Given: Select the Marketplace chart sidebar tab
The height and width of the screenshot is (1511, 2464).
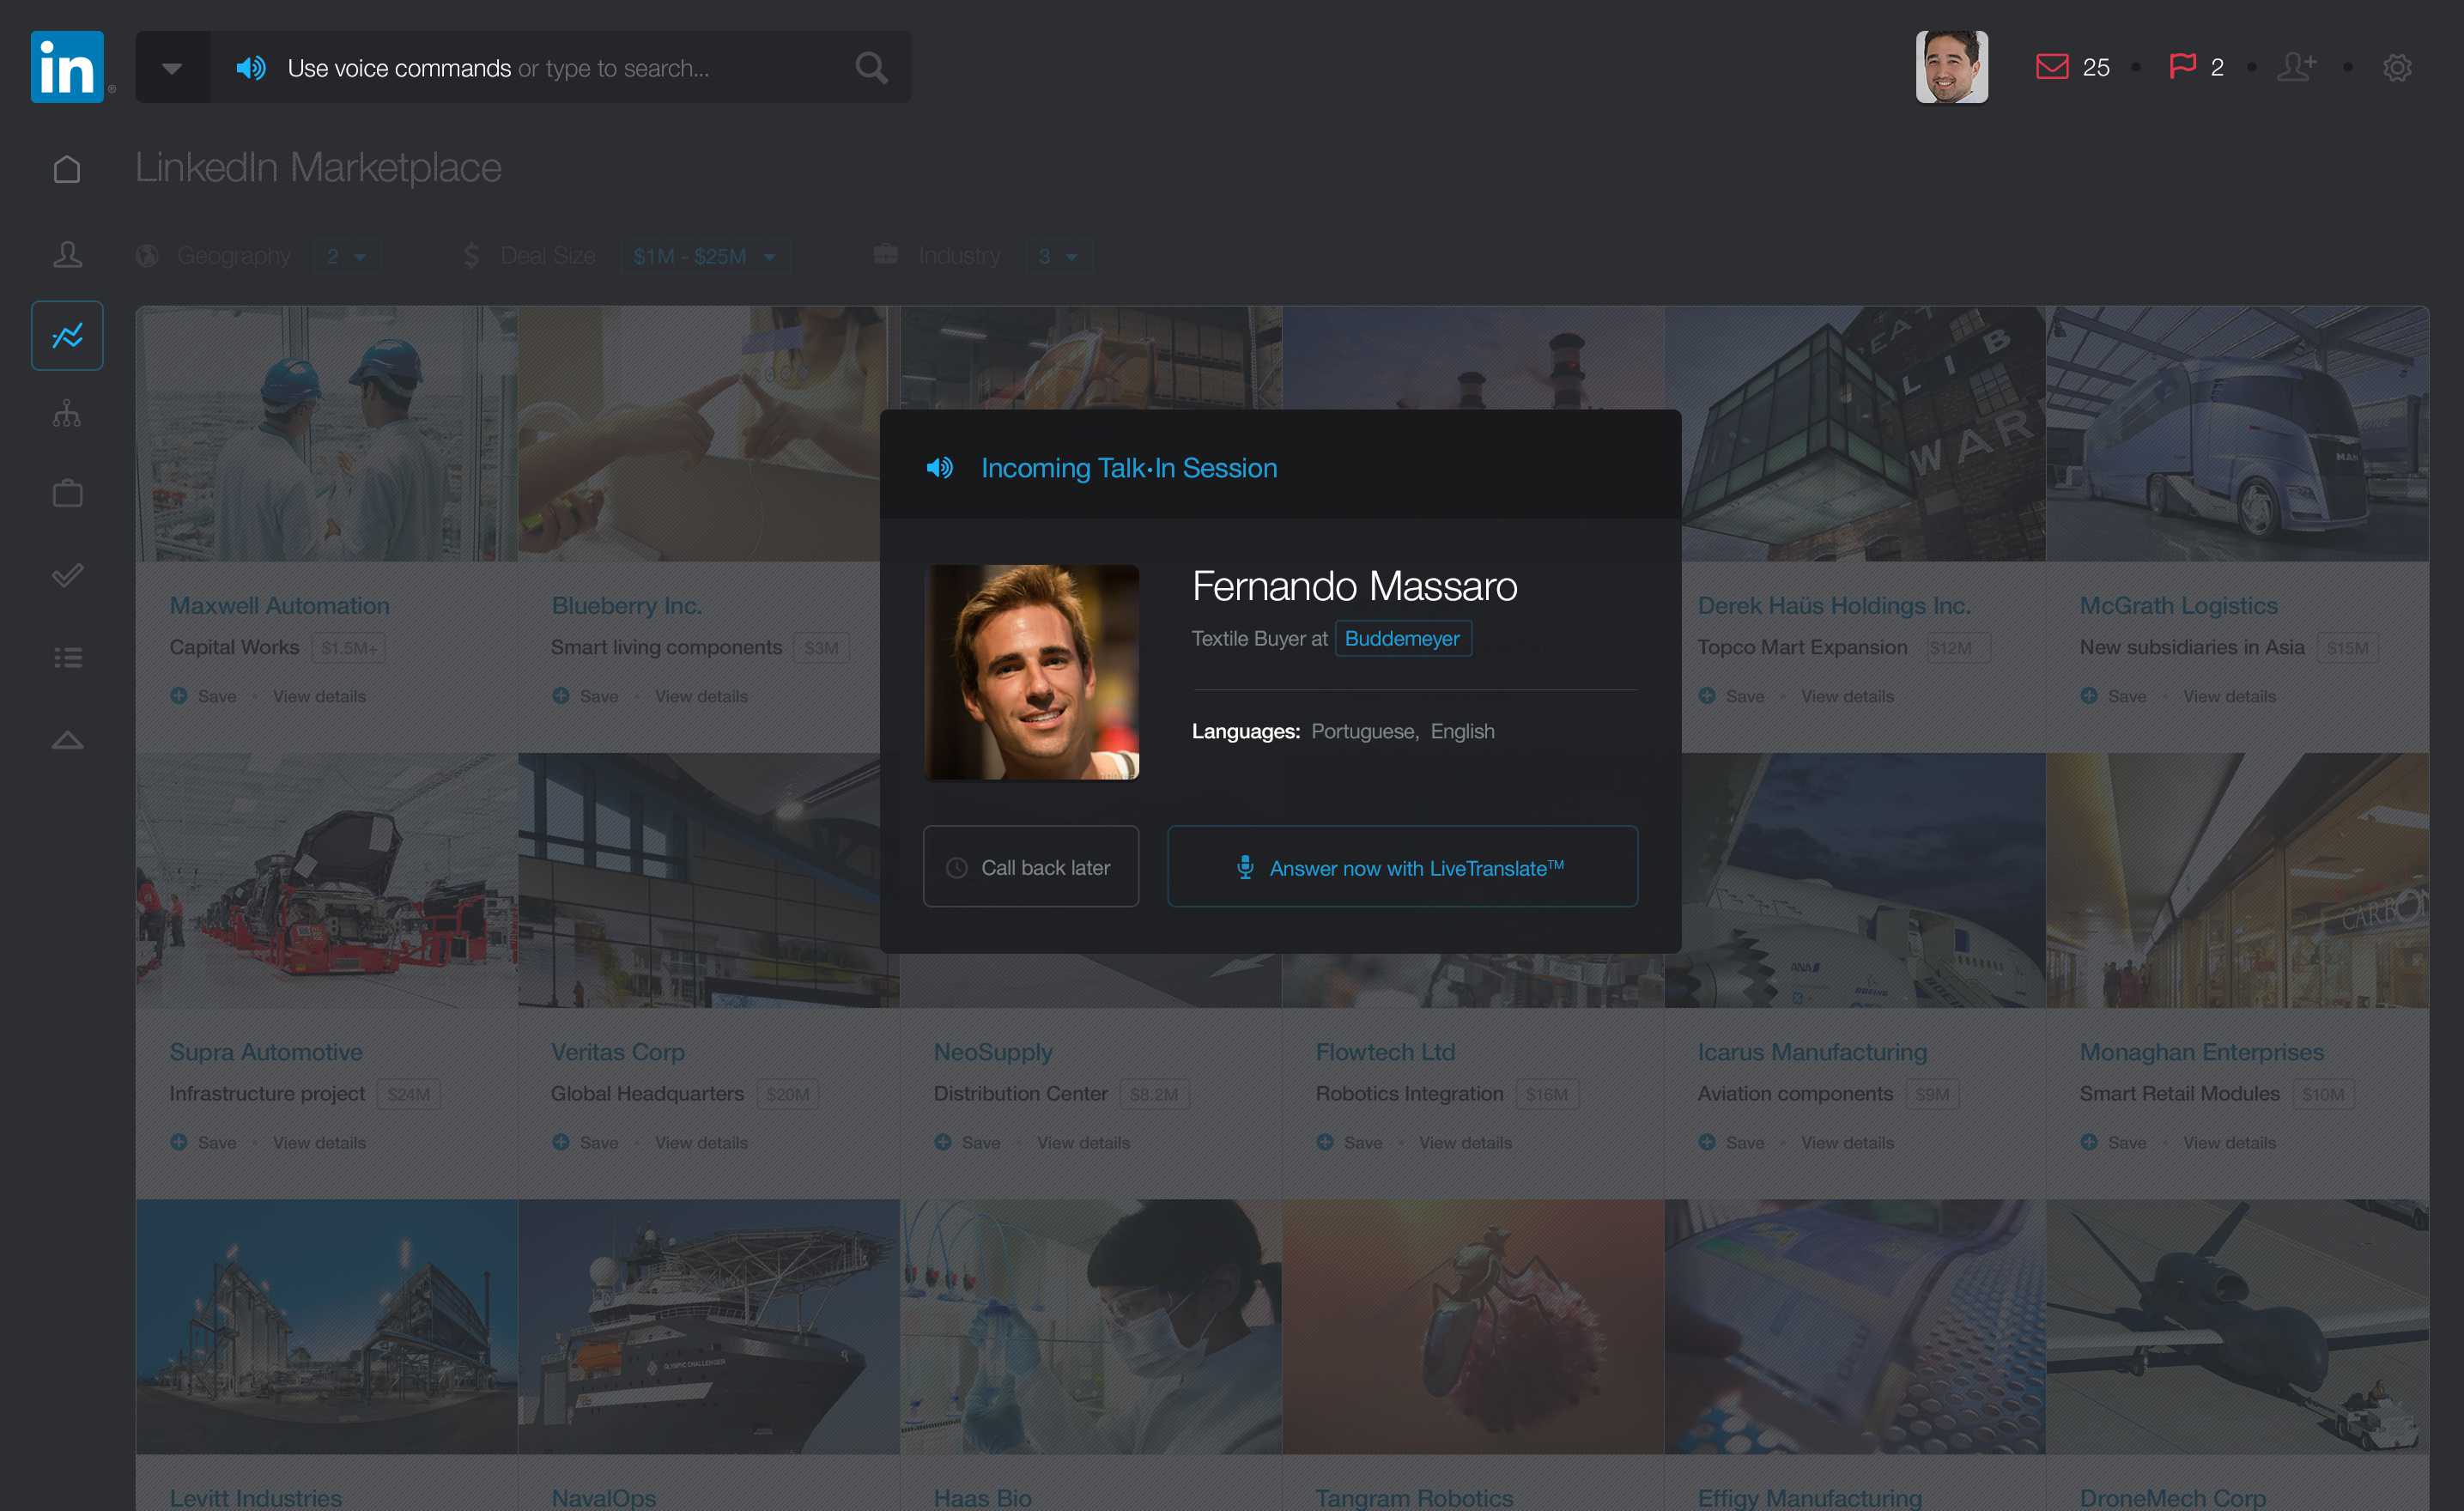Looking at the screenshot, I should click(x=67, y=336).
